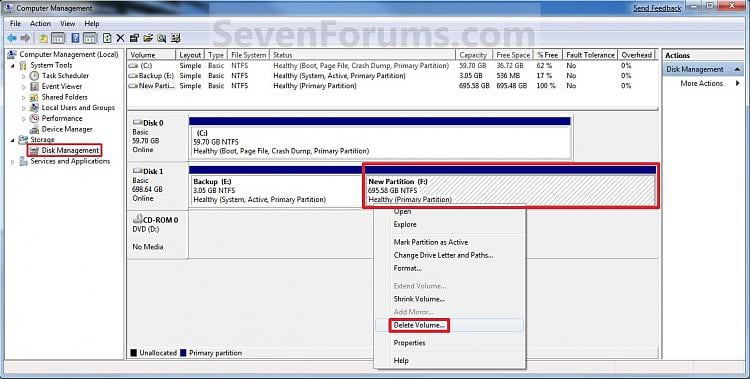The image size is (750, 379).
Task: Select the New Parti... row in volume list
Action: (x=392, y=86)
